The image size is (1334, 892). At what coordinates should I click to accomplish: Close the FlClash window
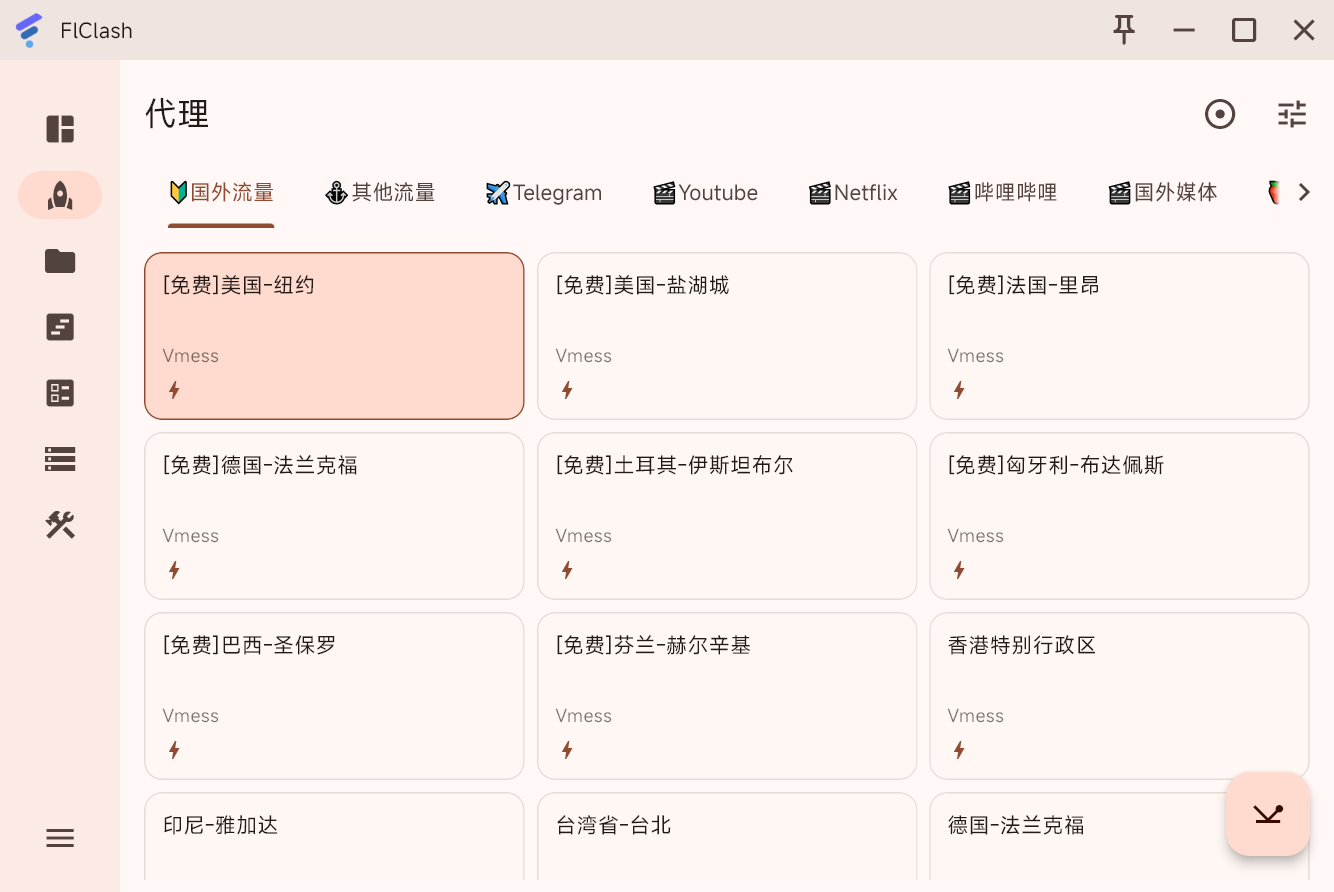pyautogui.click(x=1304, y=30)
